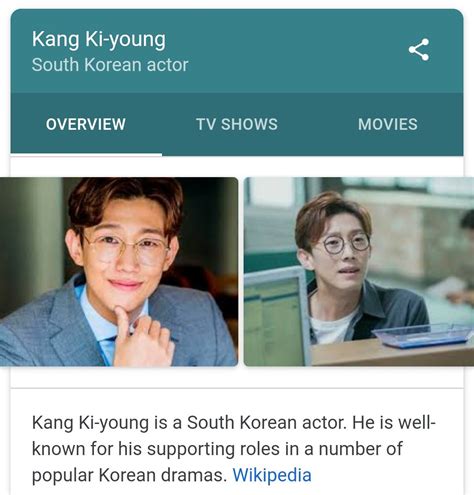Click the divider line above the description

(237, 388)
